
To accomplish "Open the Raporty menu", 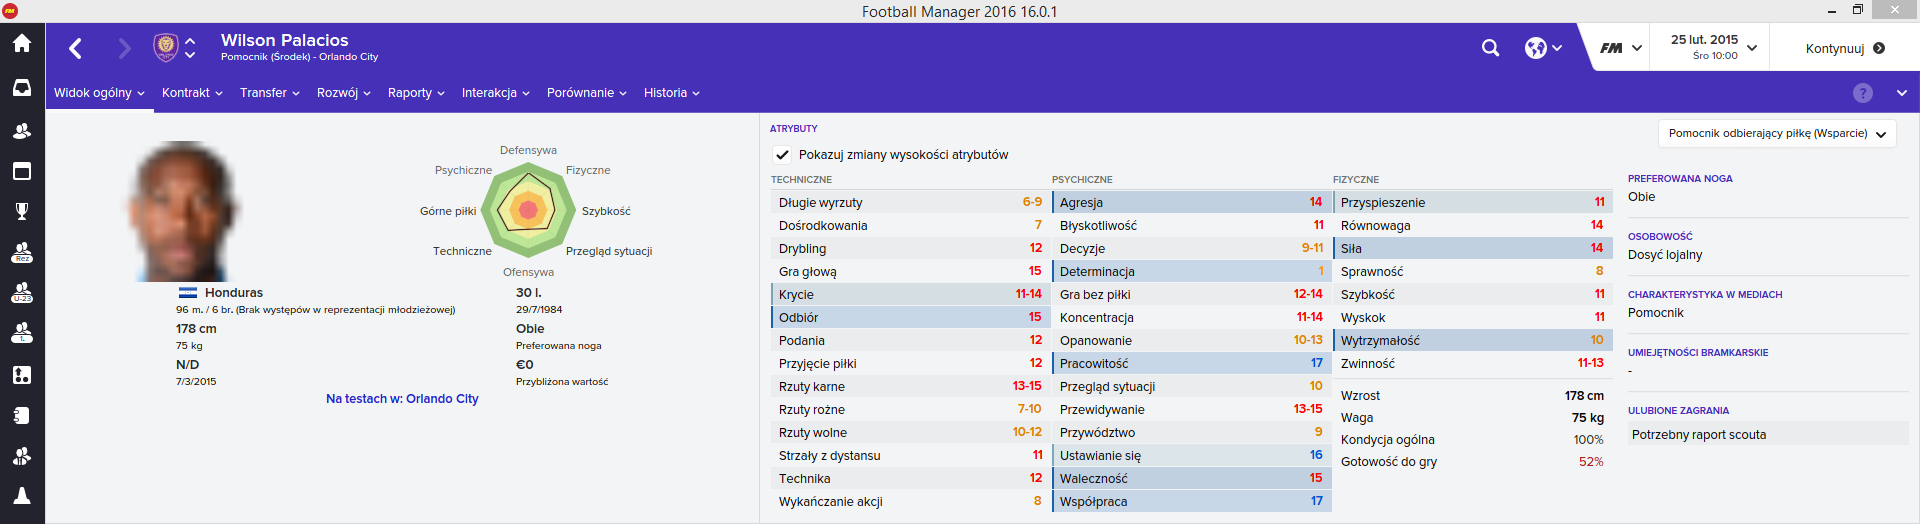I will click(416, 93).
